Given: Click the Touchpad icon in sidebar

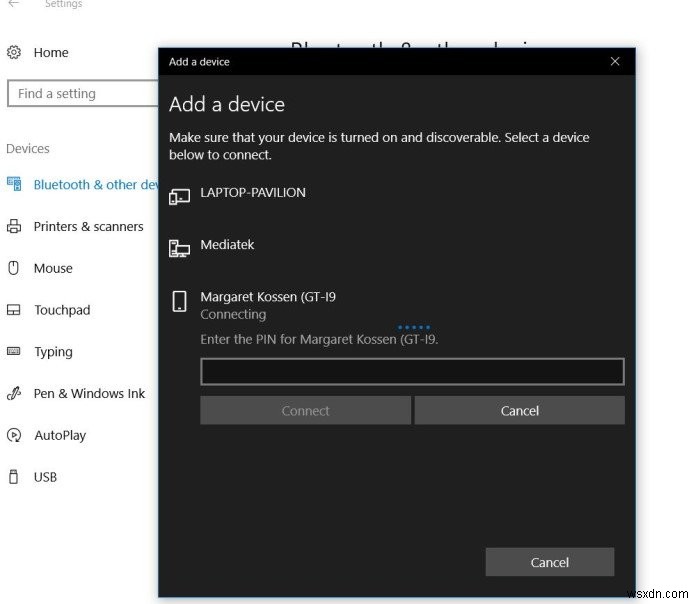Looking at the screenshot, I should [14, 310].
